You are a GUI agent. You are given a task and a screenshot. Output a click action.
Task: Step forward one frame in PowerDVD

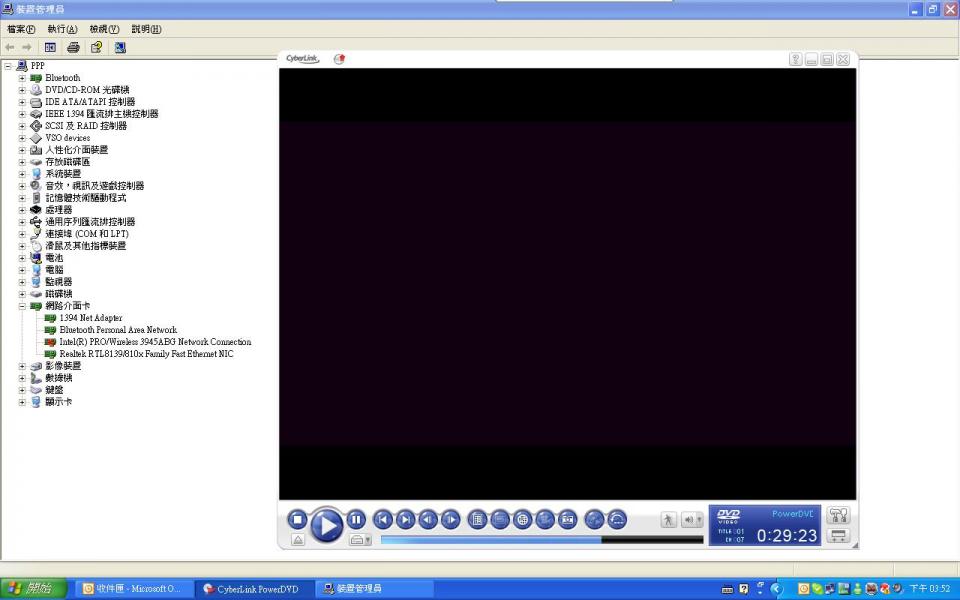point(451,520)
